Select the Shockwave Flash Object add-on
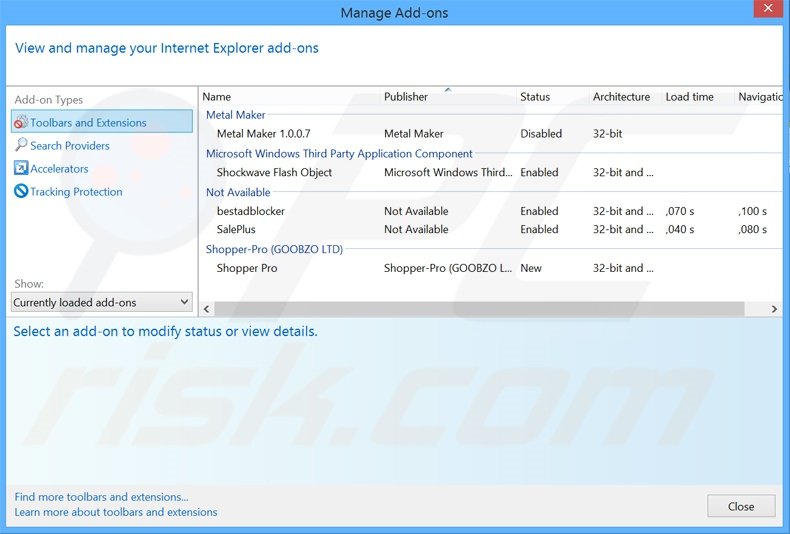Image resolution: width=790 pixels, height=534 pixels. pos(492,172)
